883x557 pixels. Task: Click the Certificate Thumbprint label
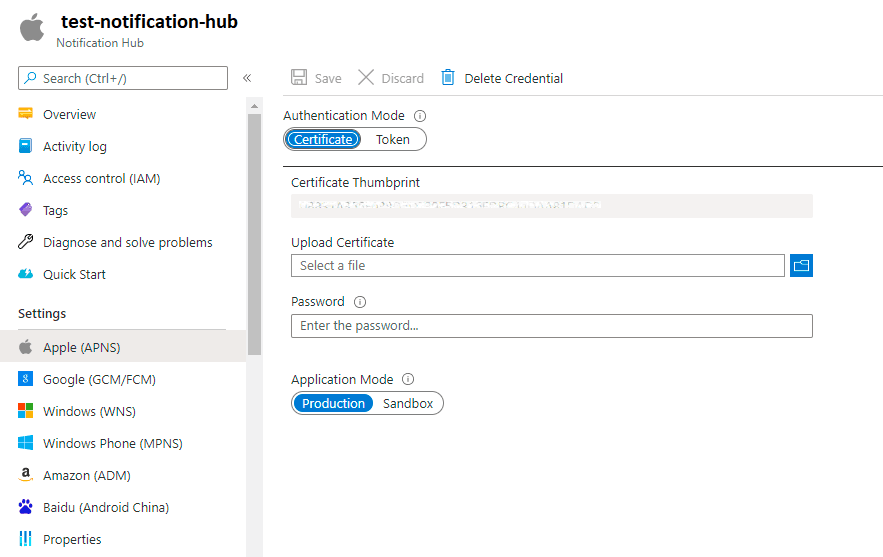355,182
